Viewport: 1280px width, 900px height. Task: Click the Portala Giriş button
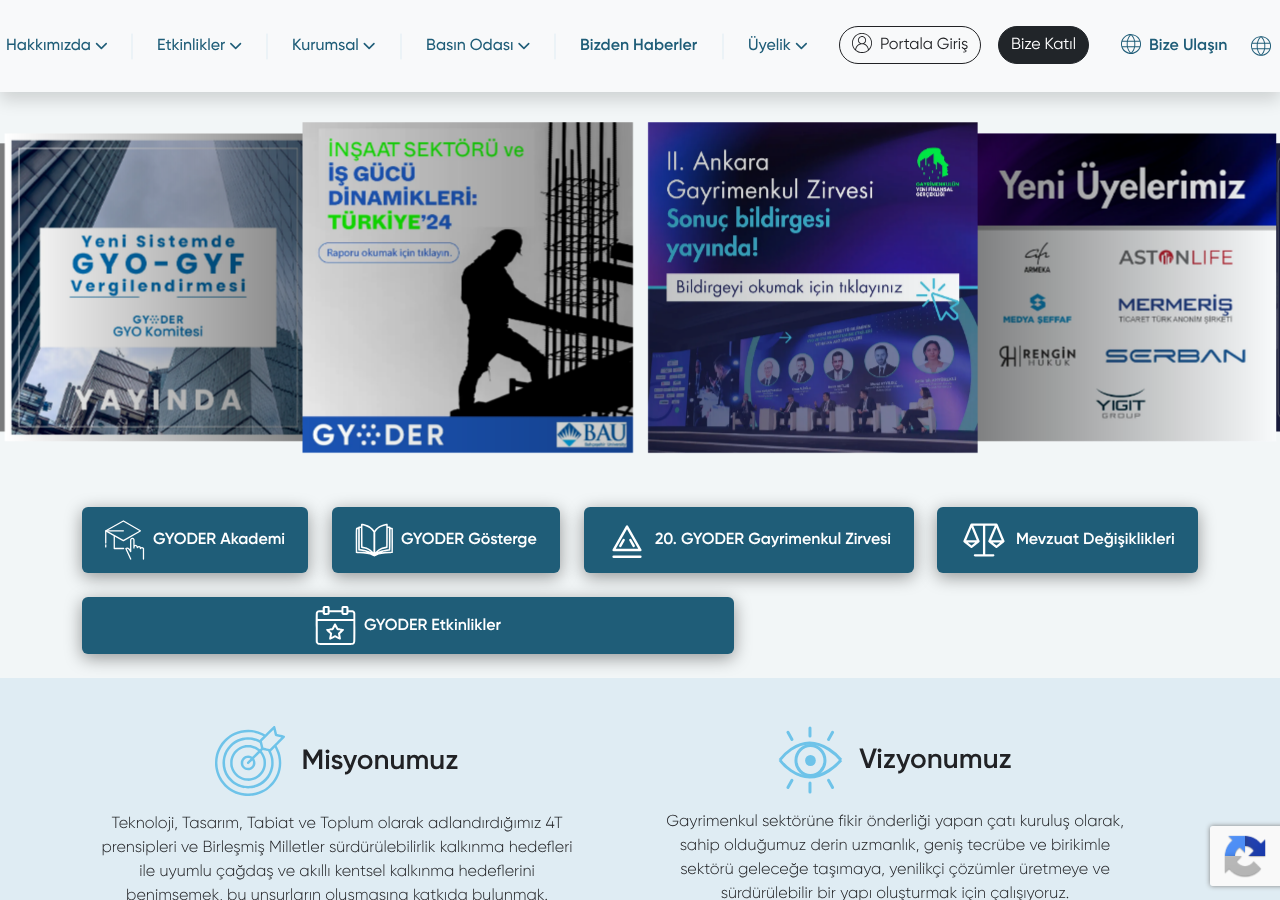(x=910, y=45)
